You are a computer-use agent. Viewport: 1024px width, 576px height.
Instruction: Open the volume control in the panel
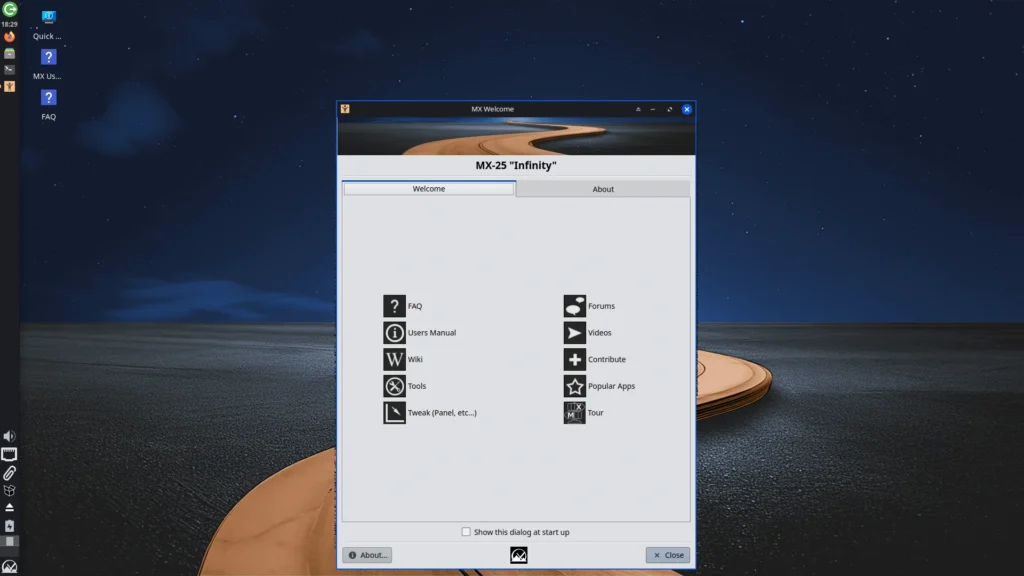click(10, 435)
